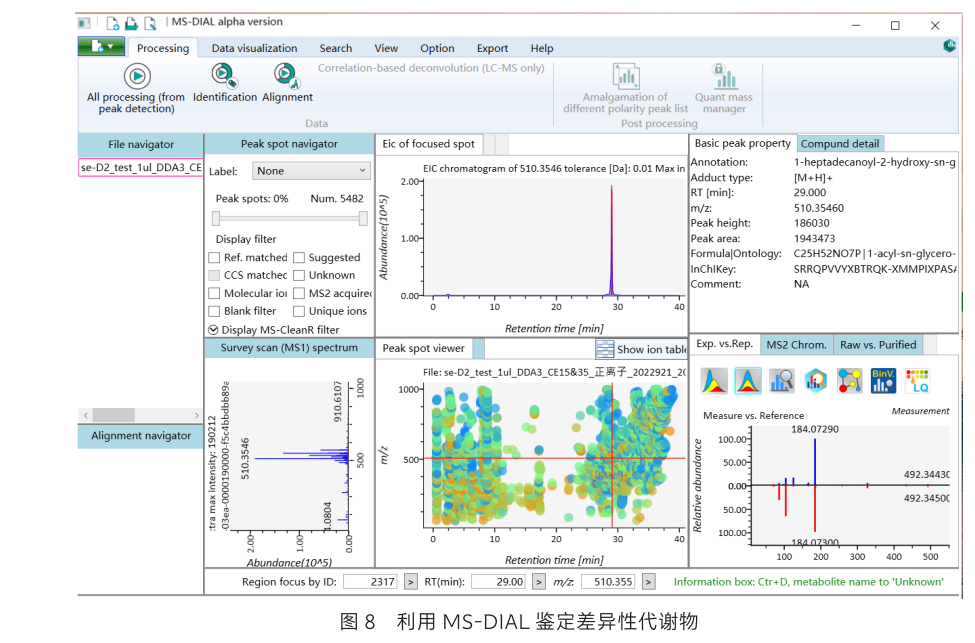Click the m/z input field showing 510.355

[x=608, y=581]
